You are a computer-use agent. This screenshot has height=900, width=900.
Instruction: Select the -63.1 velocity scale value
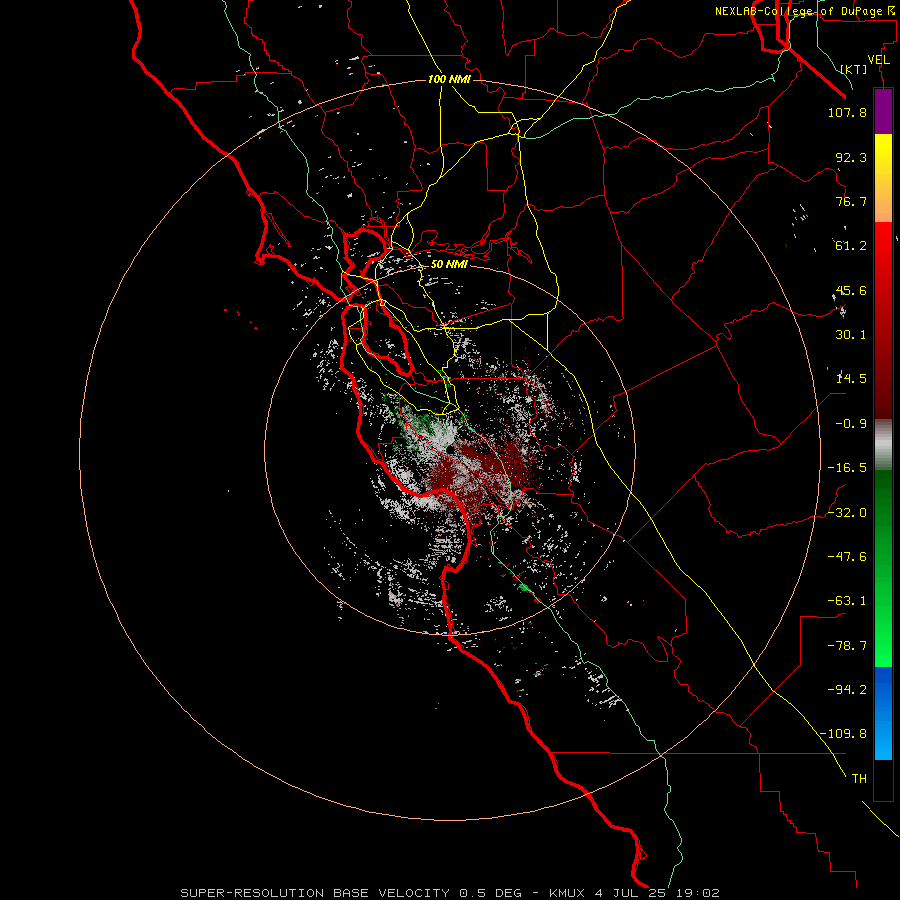[x=847, y=601]
